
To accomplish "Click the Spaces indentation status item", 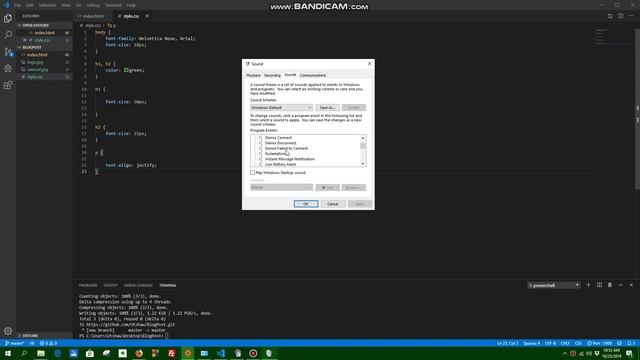I will 531,343.
